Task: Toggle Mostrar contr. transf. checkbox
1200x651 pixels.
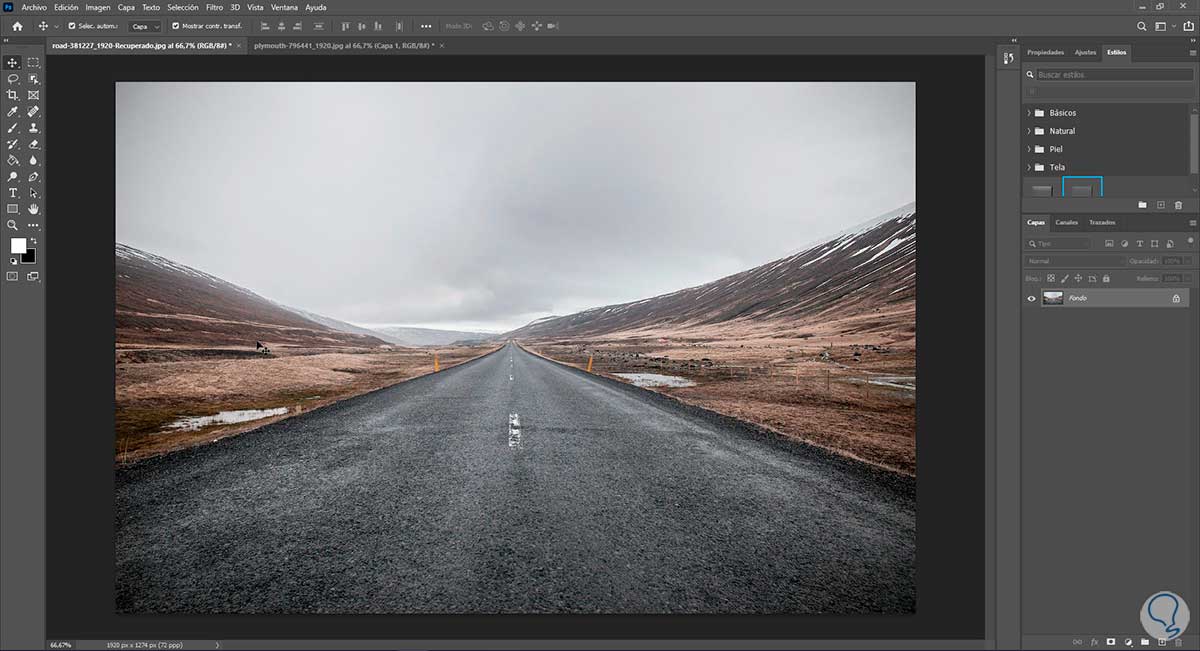Action: coord(176,26)
